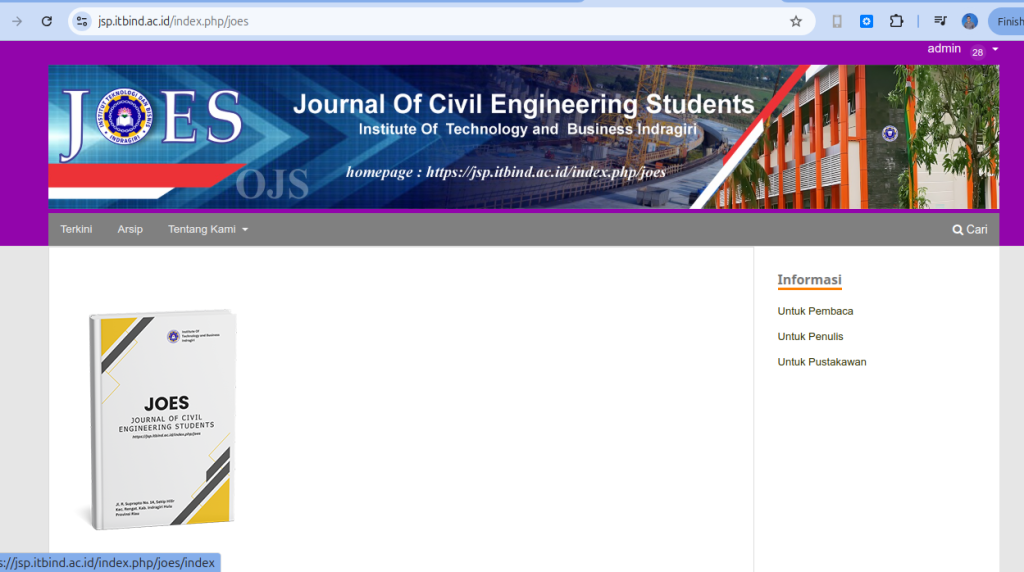Open the Arsip menu item
This screenshot has width=1024, height=572.
pos(130,229)
